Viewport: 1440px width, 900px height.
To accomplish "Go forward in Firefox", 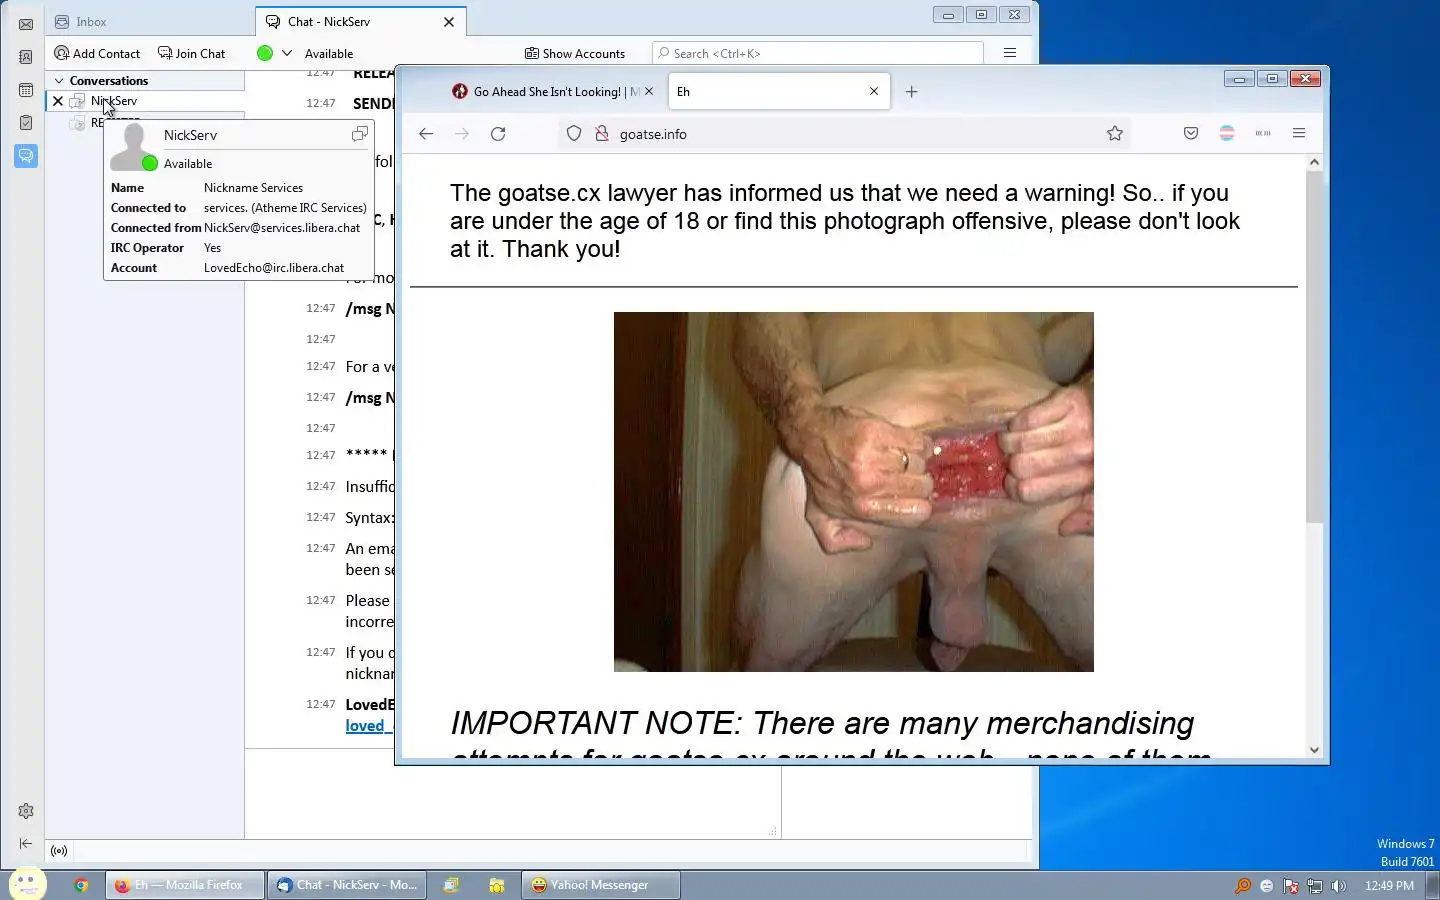I will tap(462, 133).
